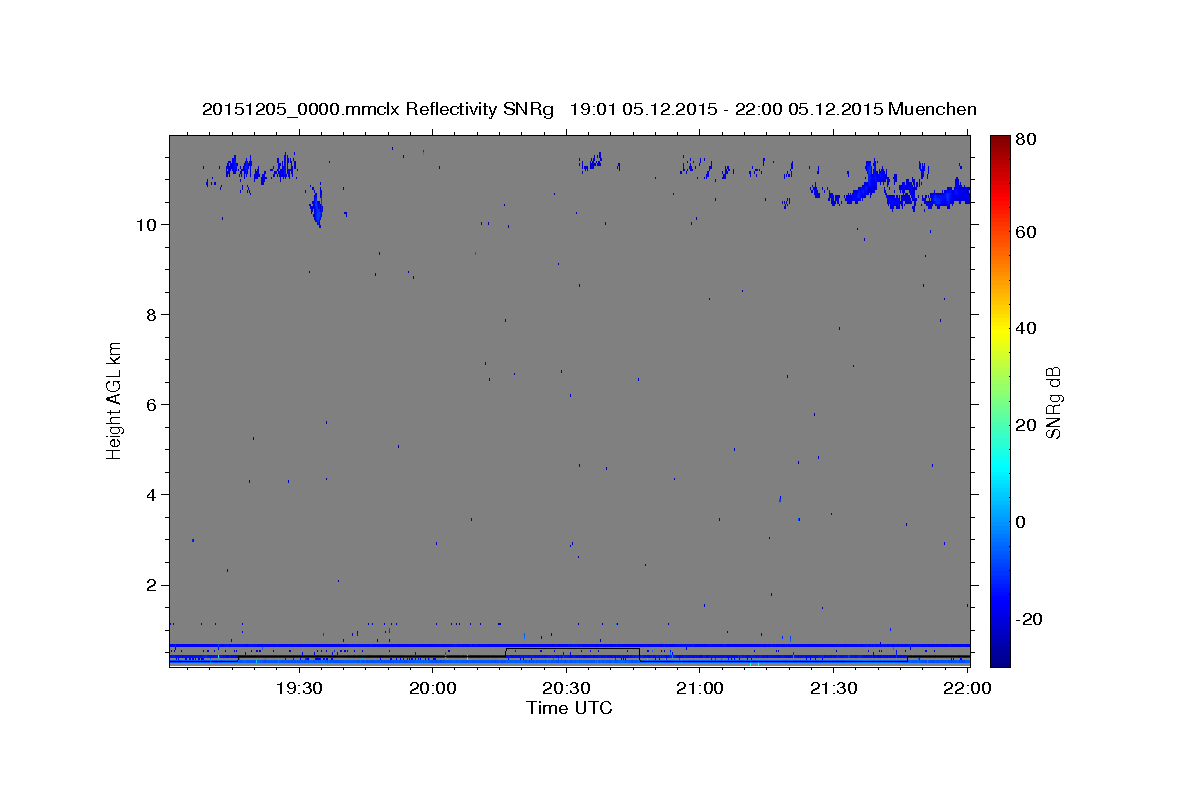Click the height tick label 10
Screen dimensions: 1200x800
point(148,224)
